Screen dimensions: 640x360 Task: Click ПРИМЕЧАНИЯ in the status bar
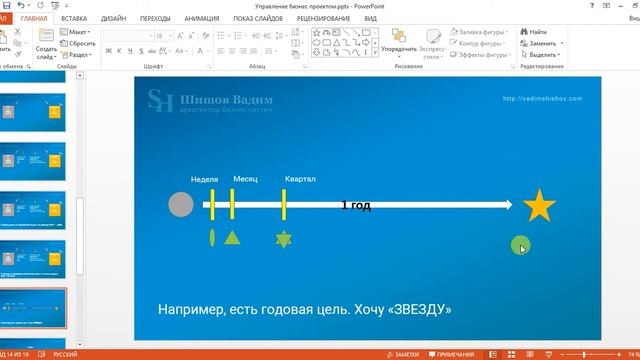point(451,354)
